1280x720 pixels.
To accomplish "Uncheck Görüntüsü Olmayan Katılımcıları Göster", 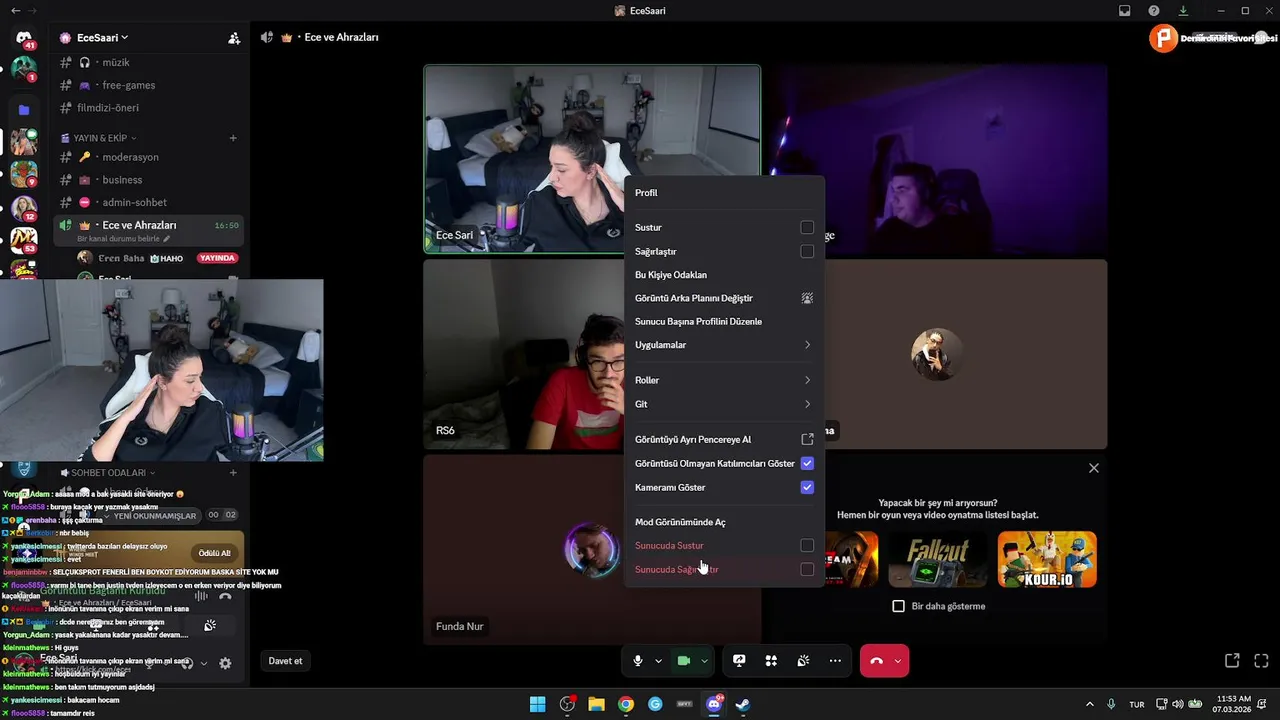I will [x=807, y=463].
